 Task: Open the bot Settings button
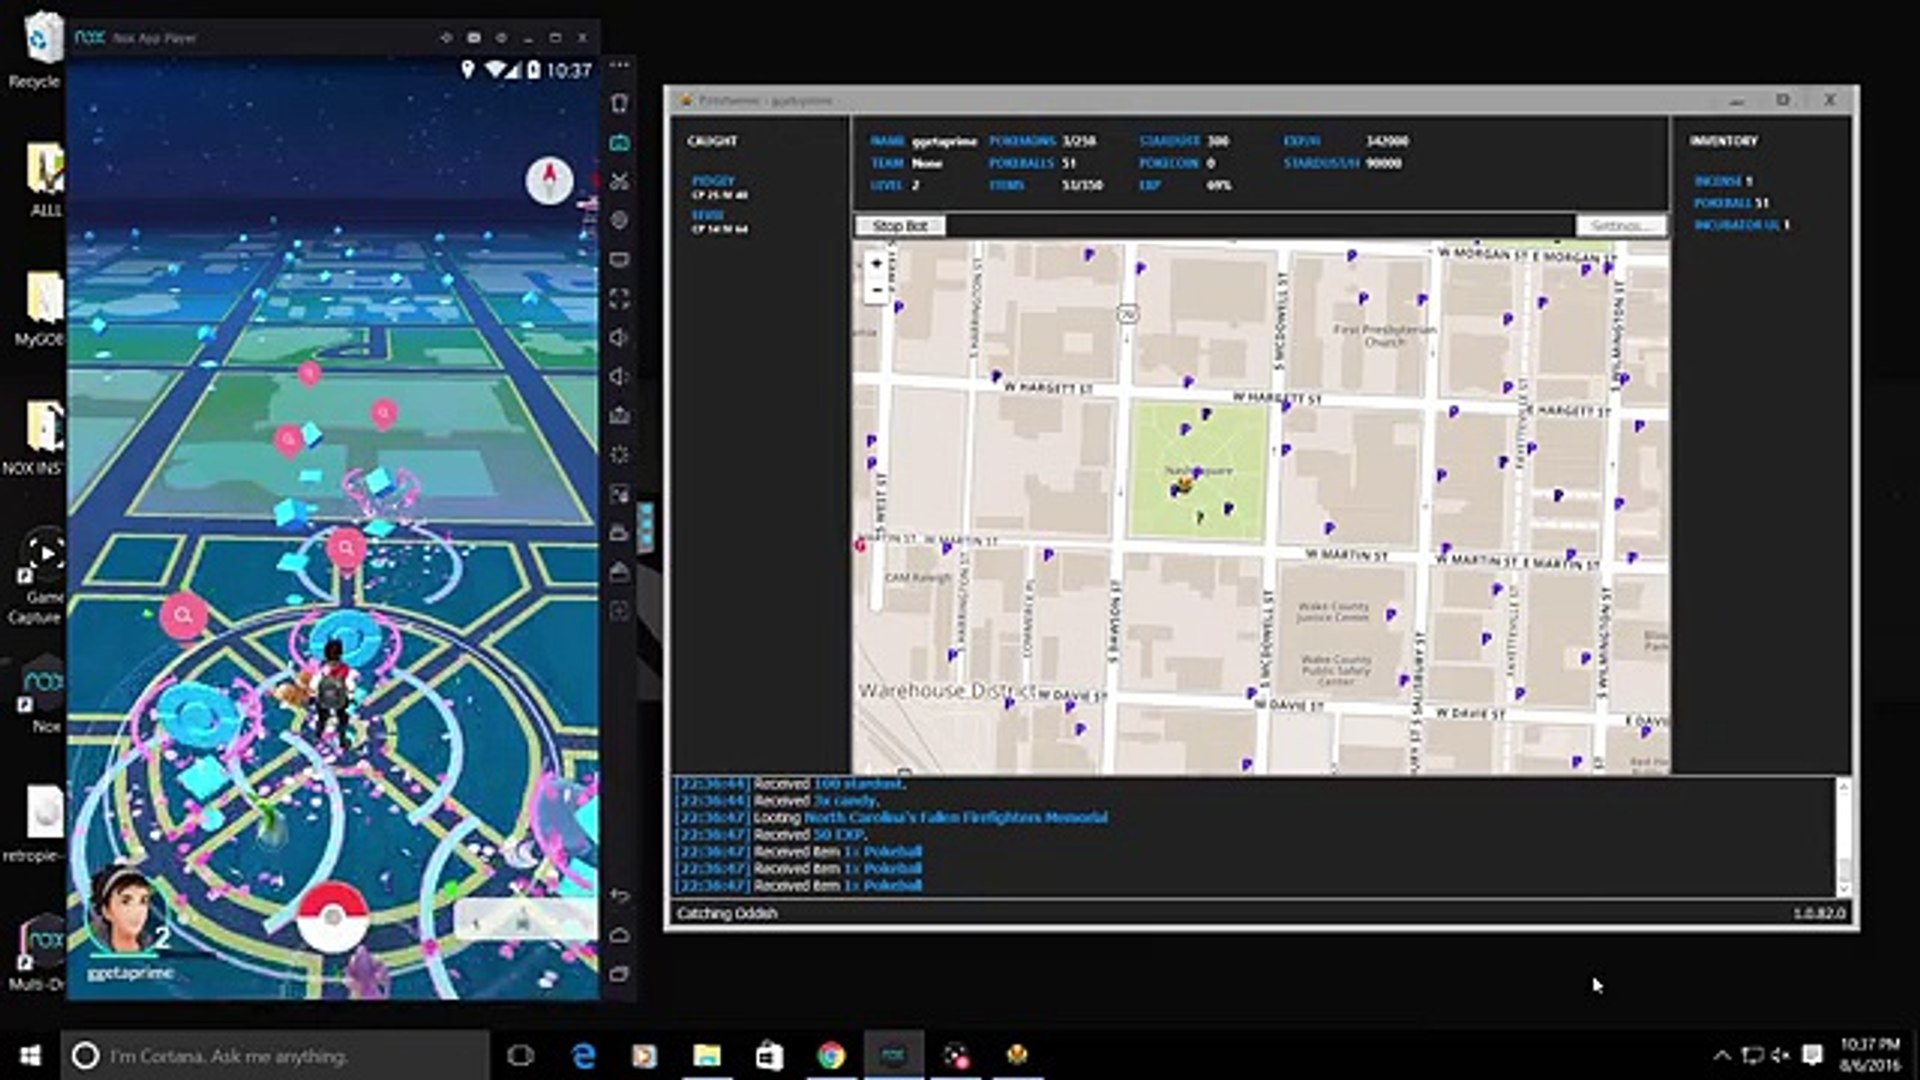(1620, 226)
